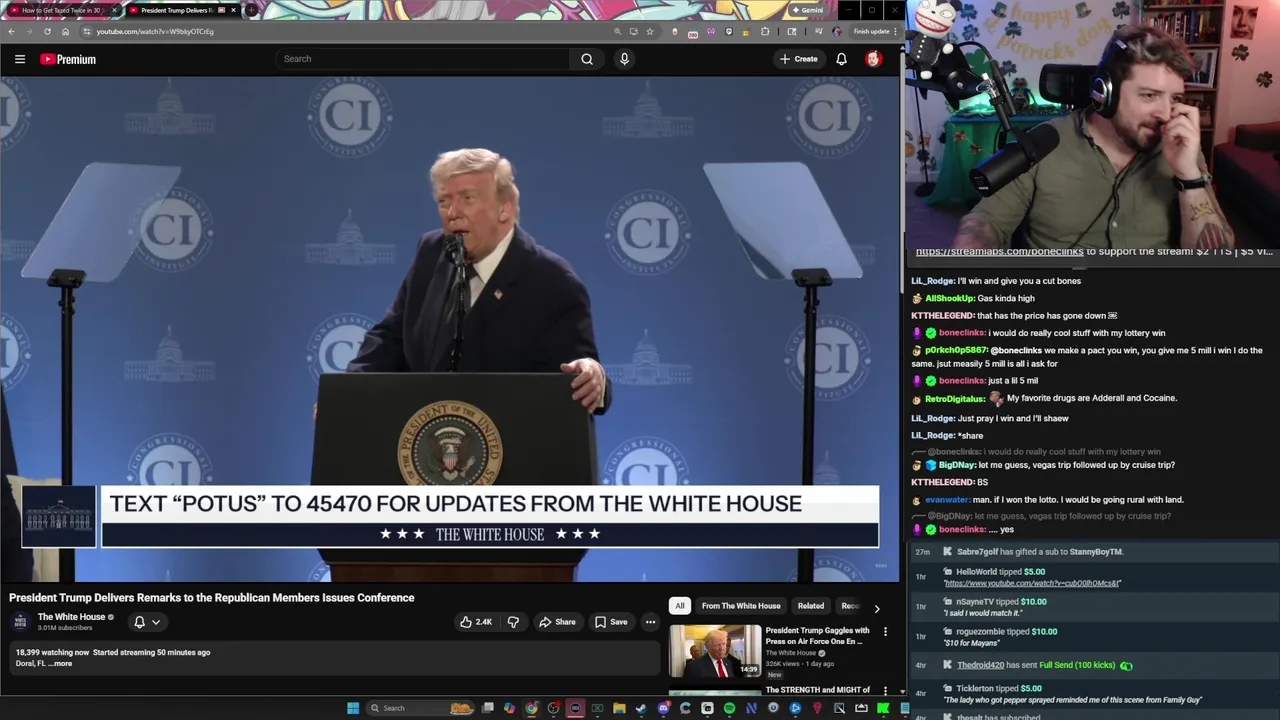Open more actions ellipsis below video
1280x720 pixels.
(650, 622)
